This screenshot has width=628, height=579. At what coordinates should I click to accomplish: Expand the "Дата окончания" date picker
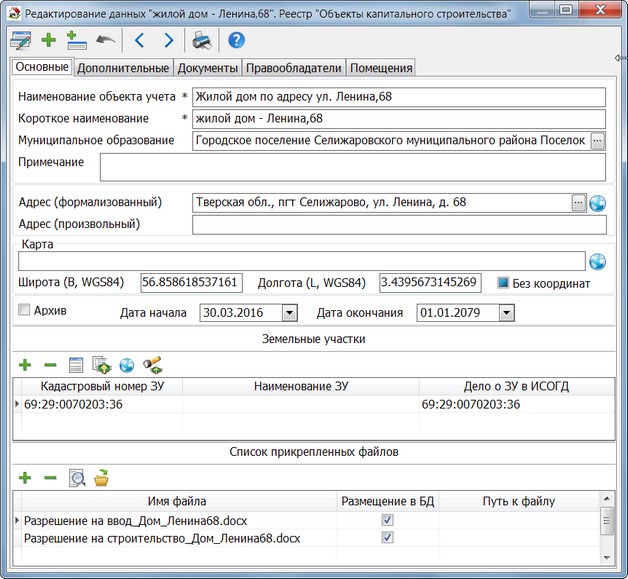506,313
